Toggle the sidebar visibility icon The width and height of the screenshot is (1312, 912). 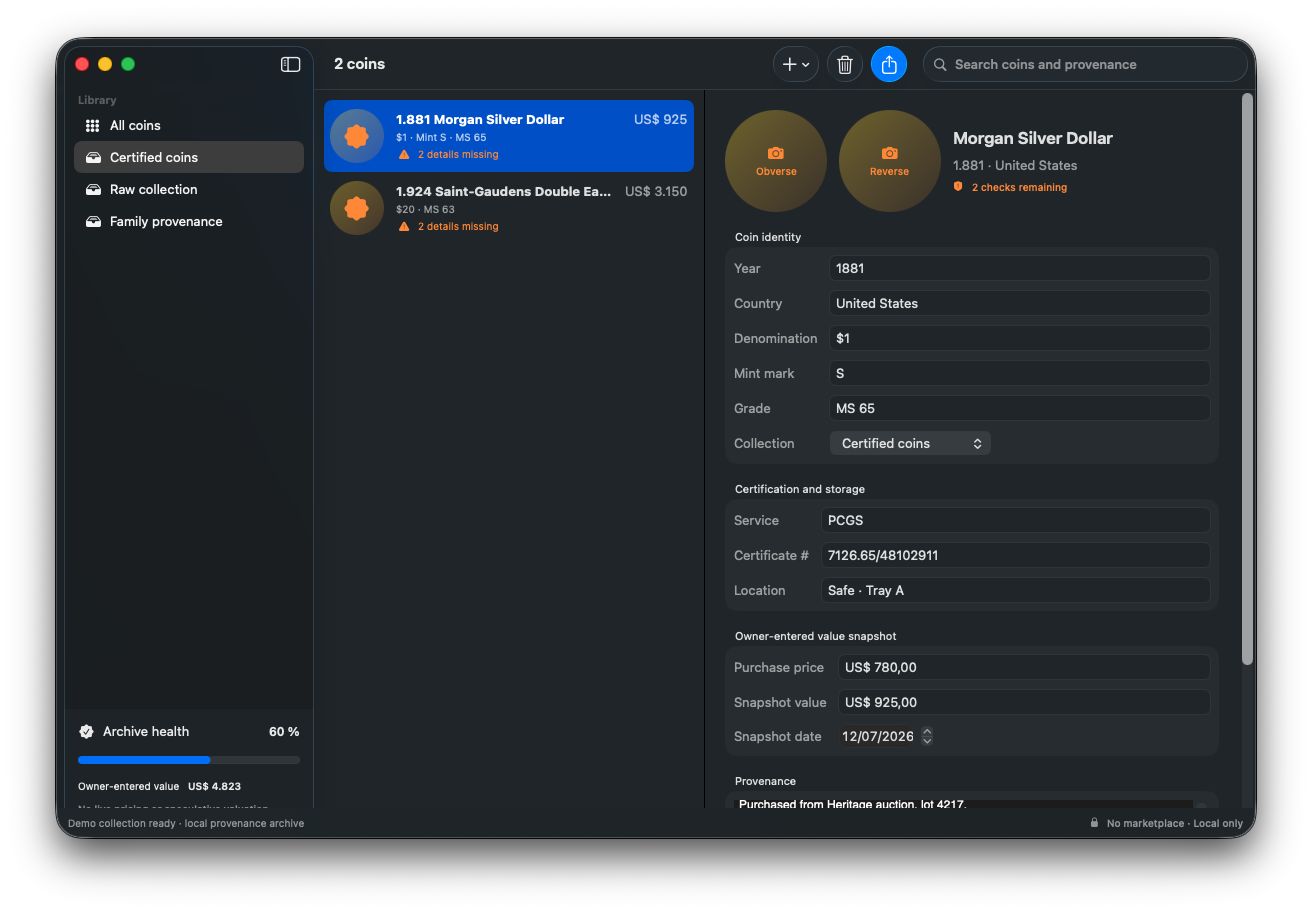point(290,64)
